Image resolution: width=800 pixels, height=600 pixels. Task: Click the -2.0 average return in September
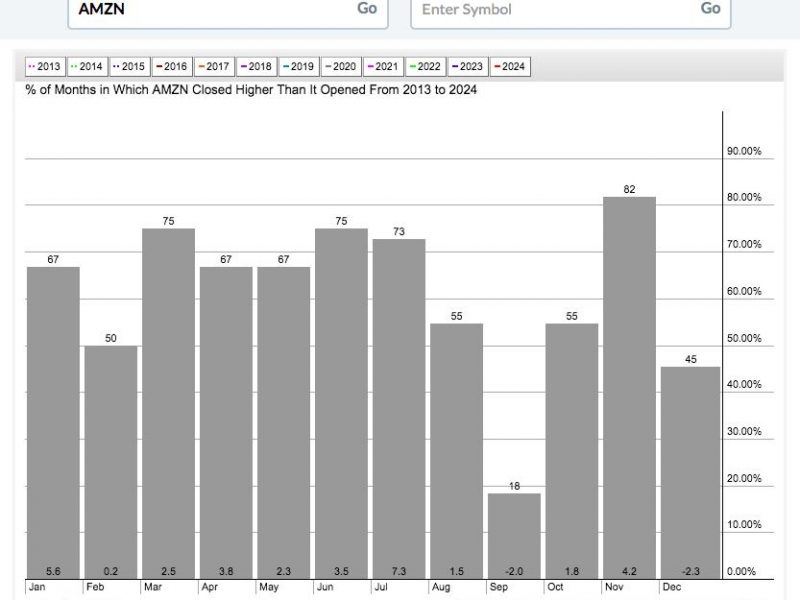[514, 571]
